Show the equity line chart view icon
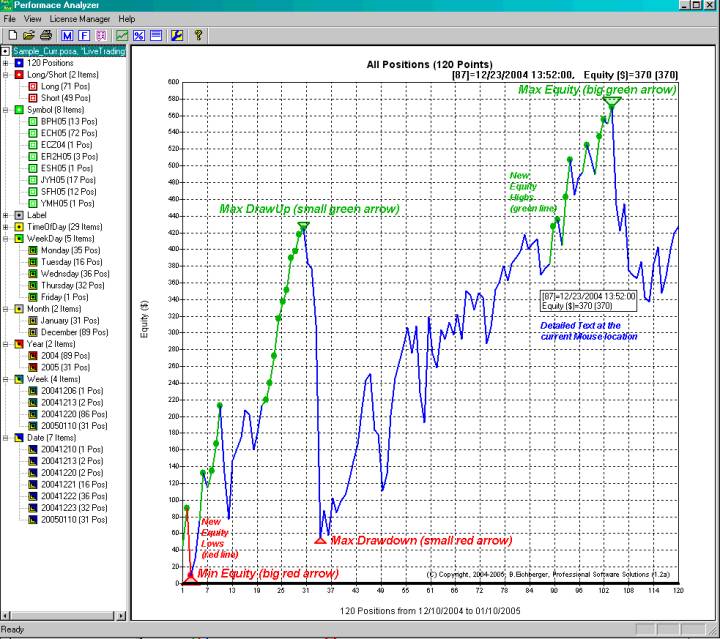Screen dimensions: 720x639 [122, 35]
